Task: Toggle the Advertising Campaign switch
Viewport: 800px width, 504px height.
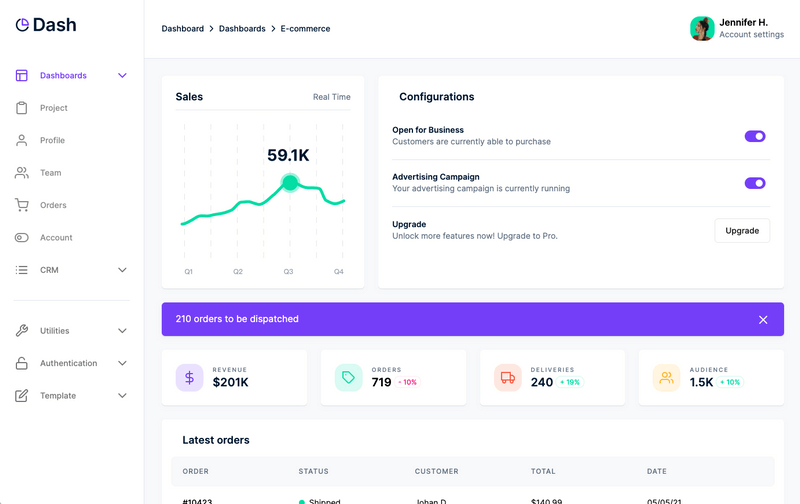Action: pyautogui.click(x=755, y=183)
